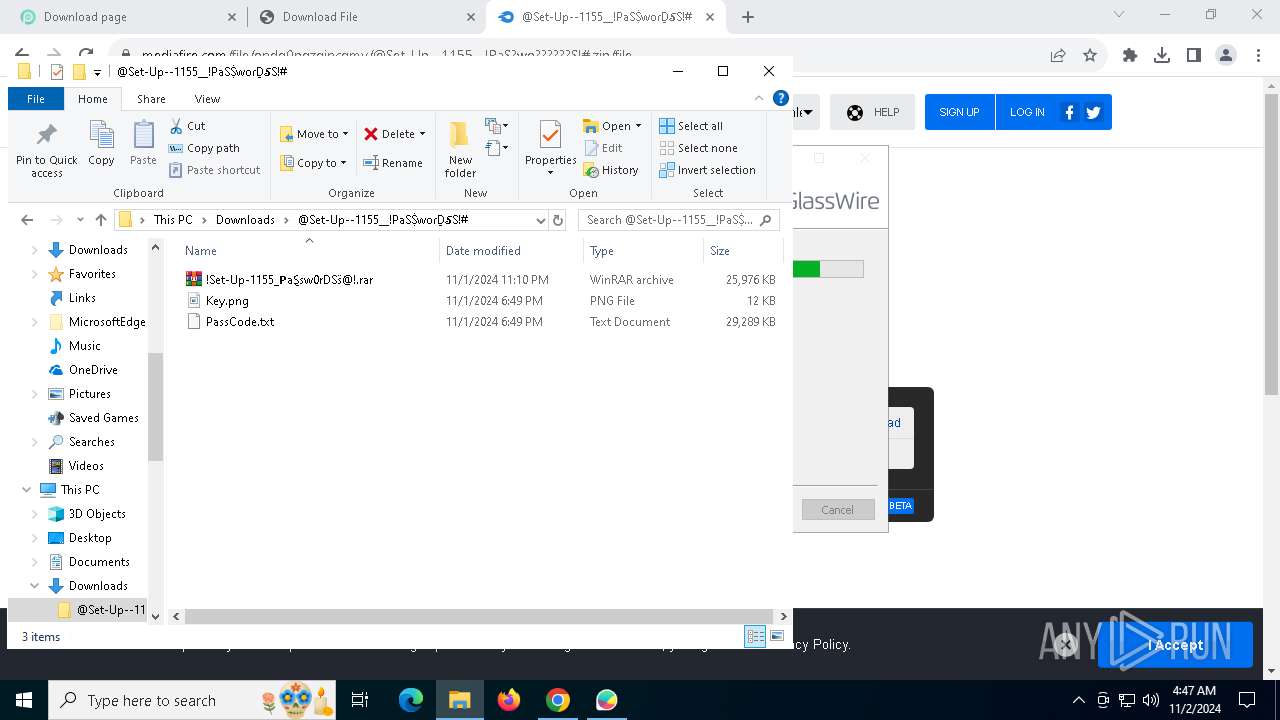Switch to details view layout icon
The height and width of the screenshot is (720, 1280).
coord(755,636)
